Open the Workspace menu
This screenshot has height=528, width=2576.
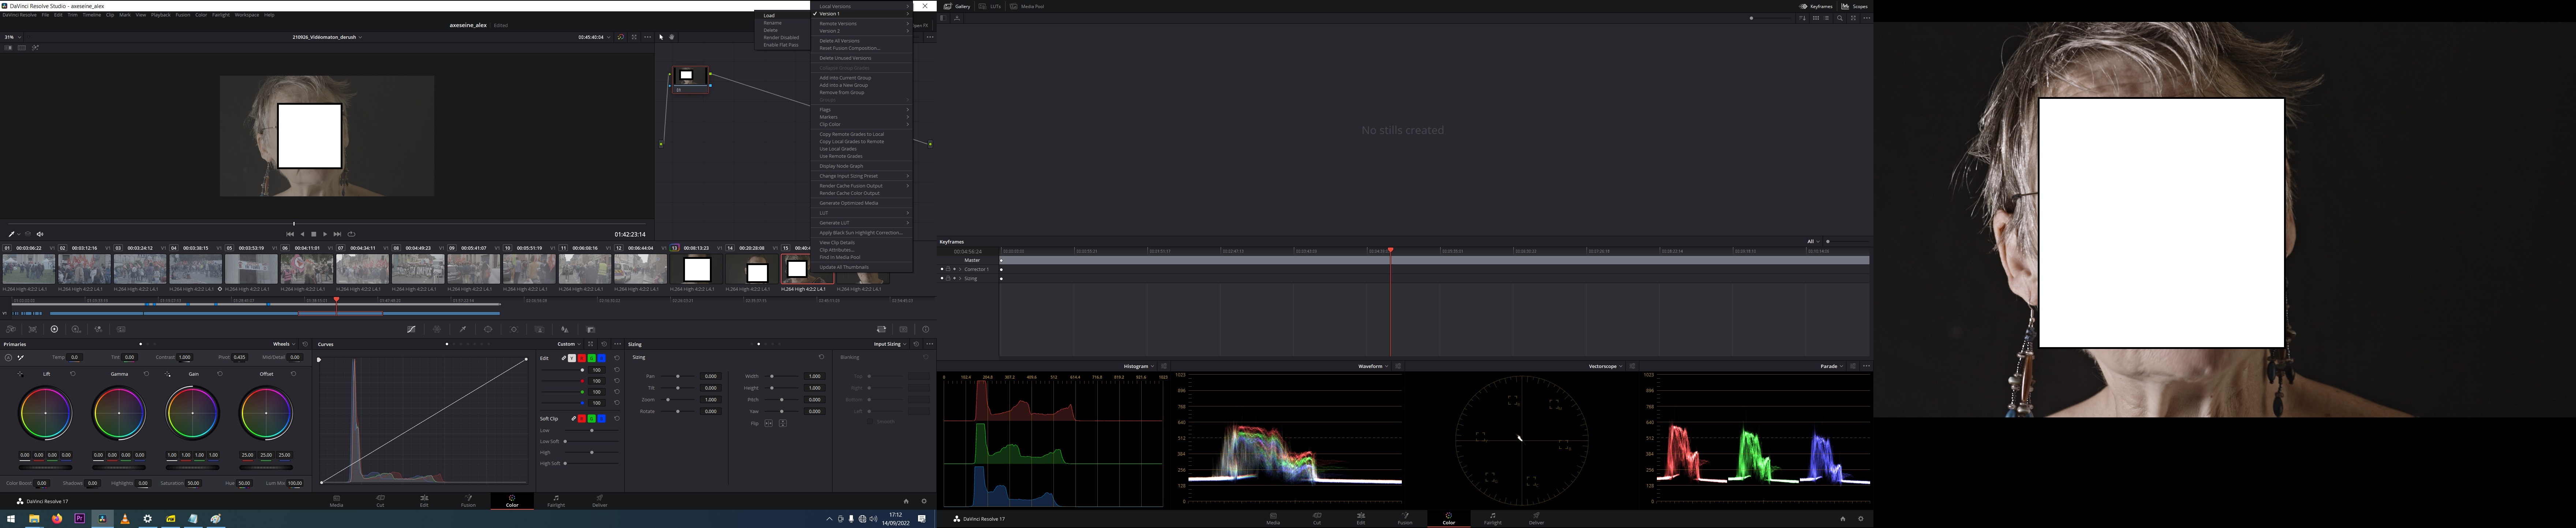[247, 15]
